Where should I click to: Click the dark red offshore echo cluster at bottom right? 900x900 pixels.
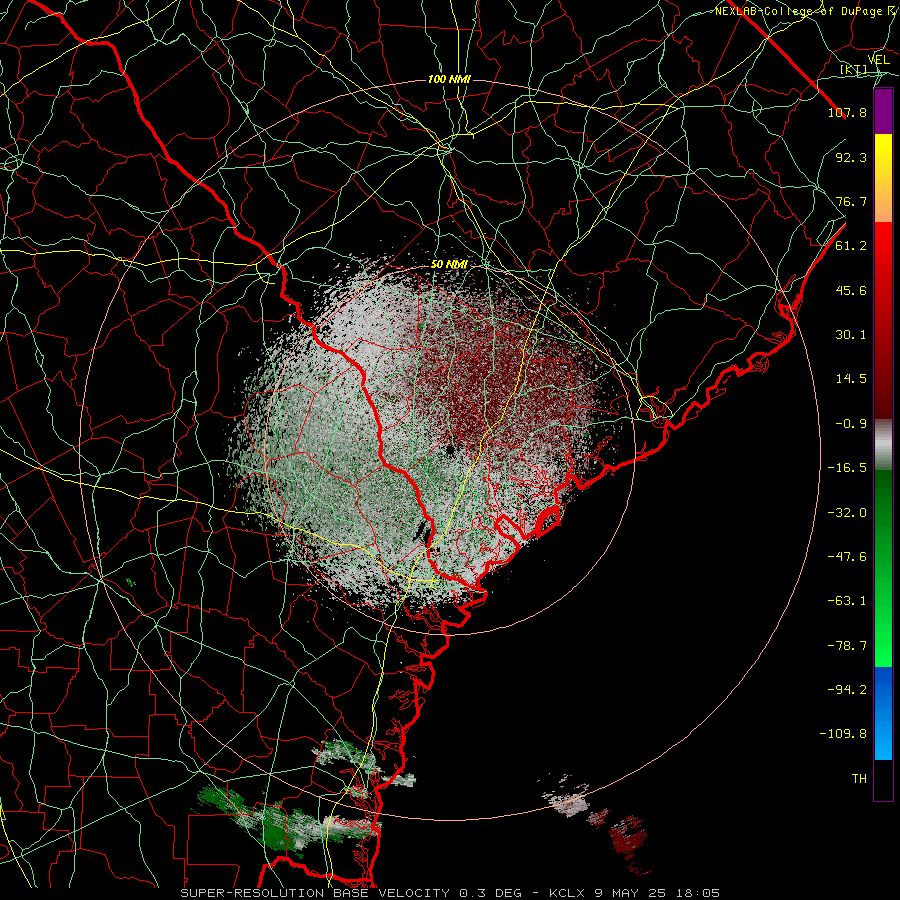pos(627,838)
